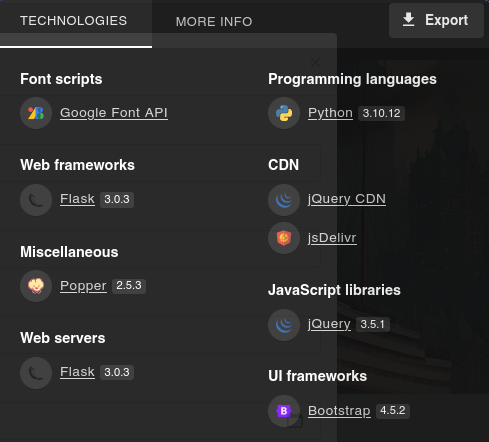The height and width of the screenshot is (442, 489).
Task: Switch to the MORE INFO tab
Action: [x=214, y=22]
